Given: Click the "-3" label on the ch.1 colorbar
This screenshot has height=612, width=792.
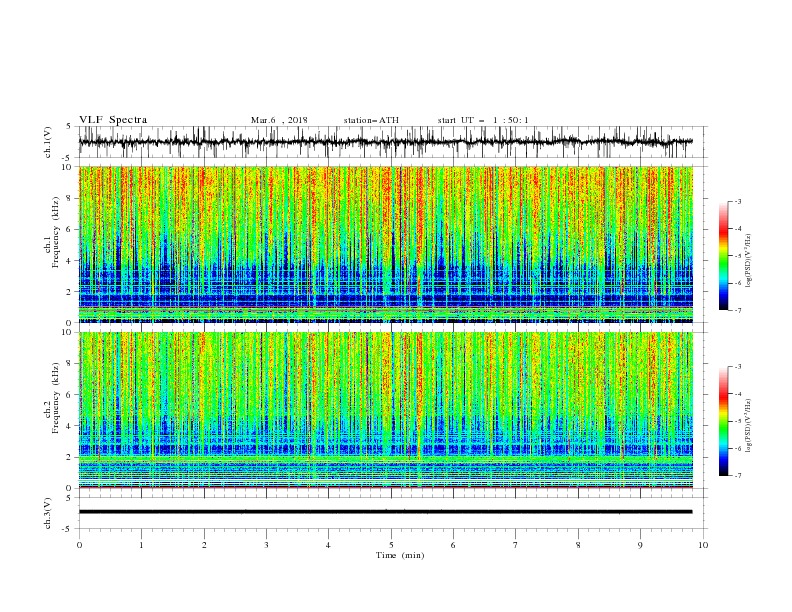Looking at the screenshot, I should tap(738, 201).
